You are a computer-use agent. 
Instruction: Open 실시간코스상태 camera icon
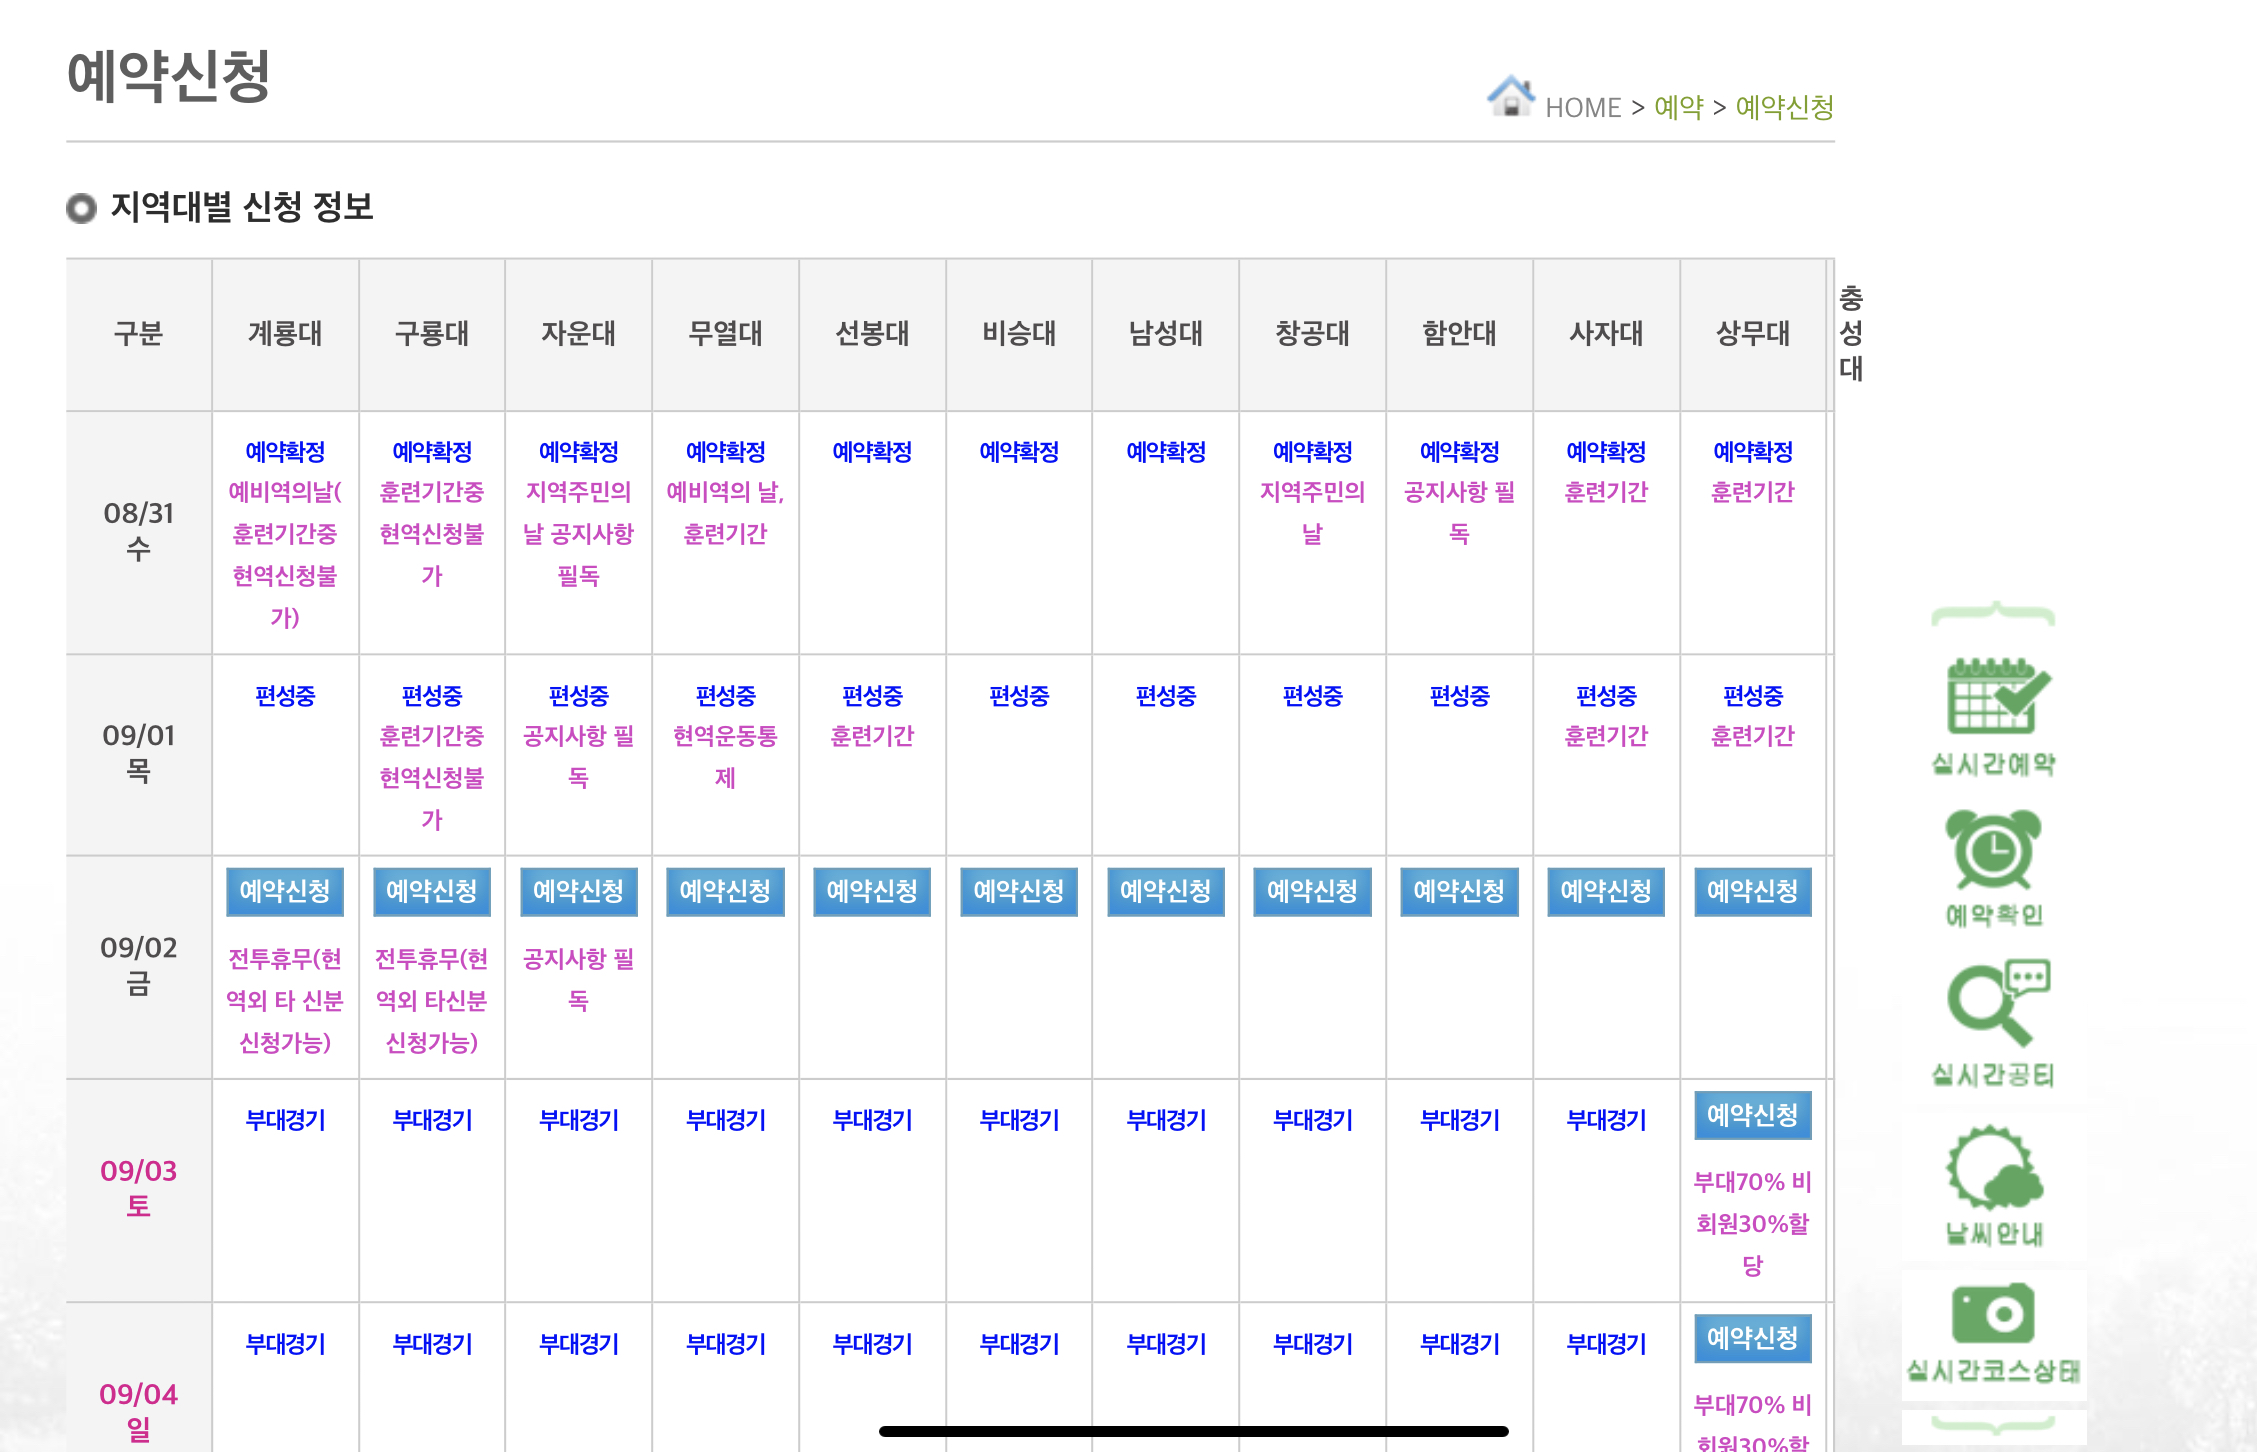coord(1992,1314)
